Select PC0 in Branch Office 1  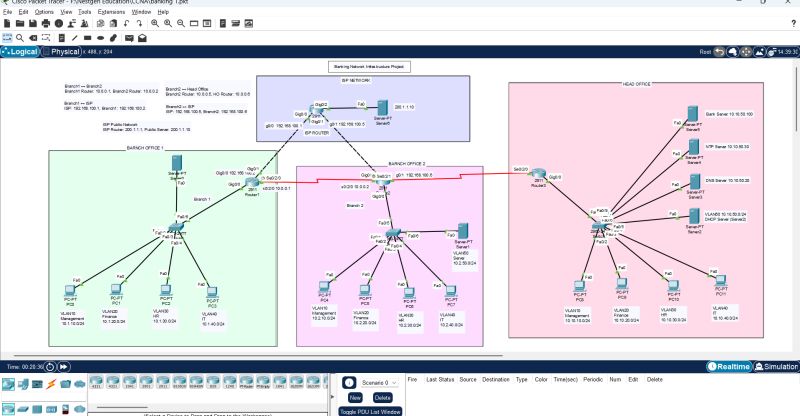[70, 291]
